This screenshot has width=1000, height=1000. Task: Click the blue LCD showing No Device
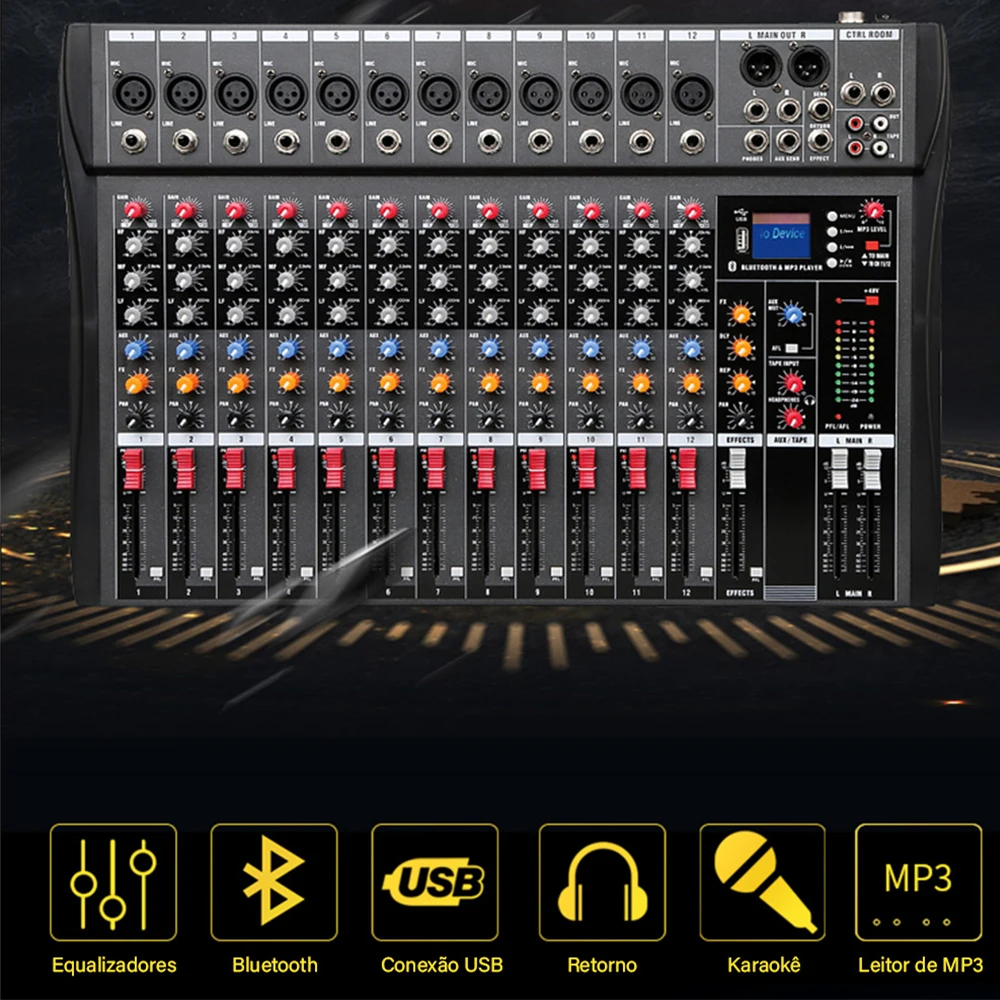point(781,234)
